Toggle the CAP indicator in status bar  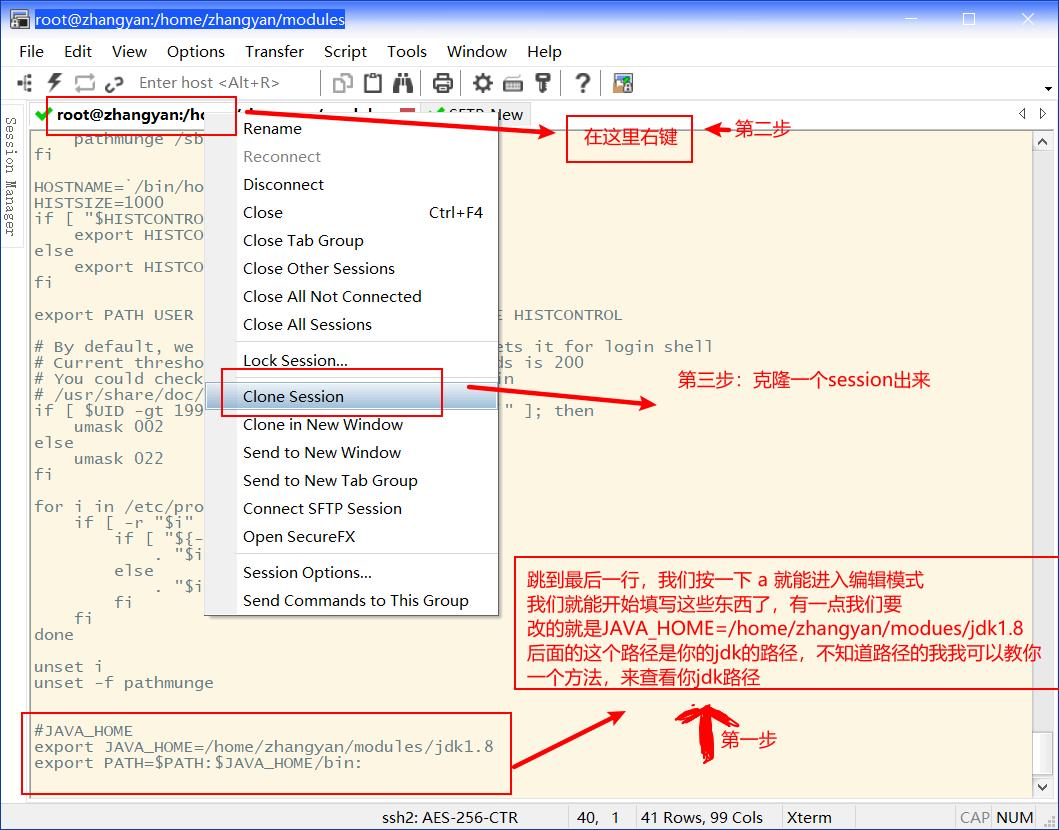tap(973, 817)
